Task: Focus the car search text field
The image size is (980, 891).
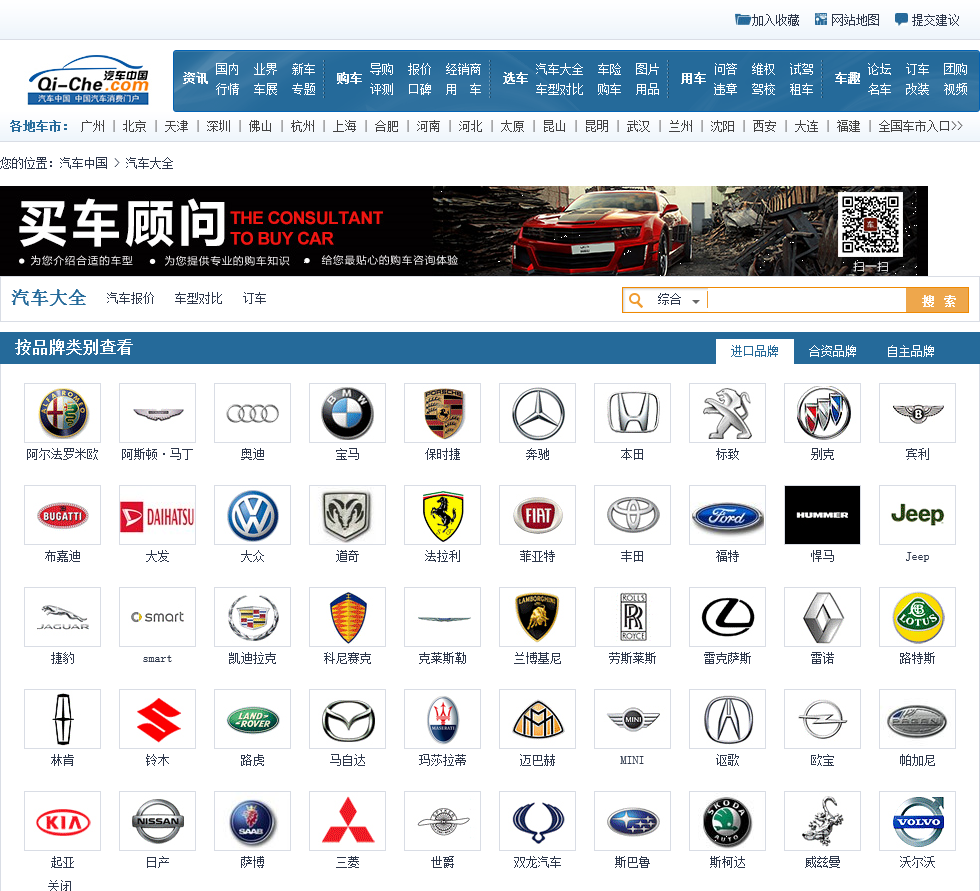Action: (806, 300)
